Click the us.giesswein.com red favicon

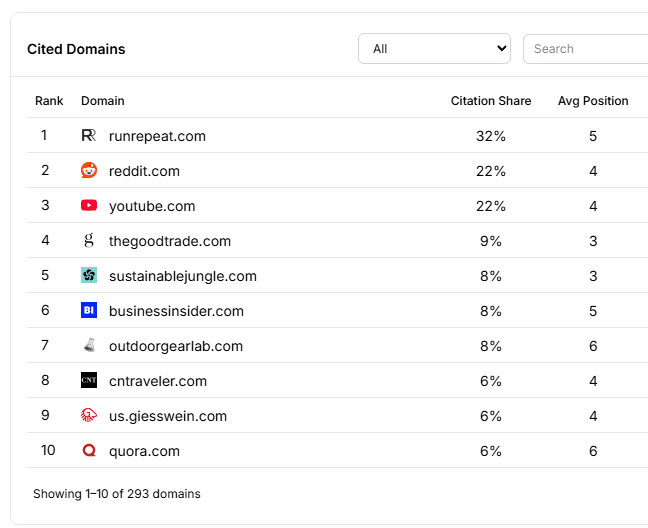(89, 415)
